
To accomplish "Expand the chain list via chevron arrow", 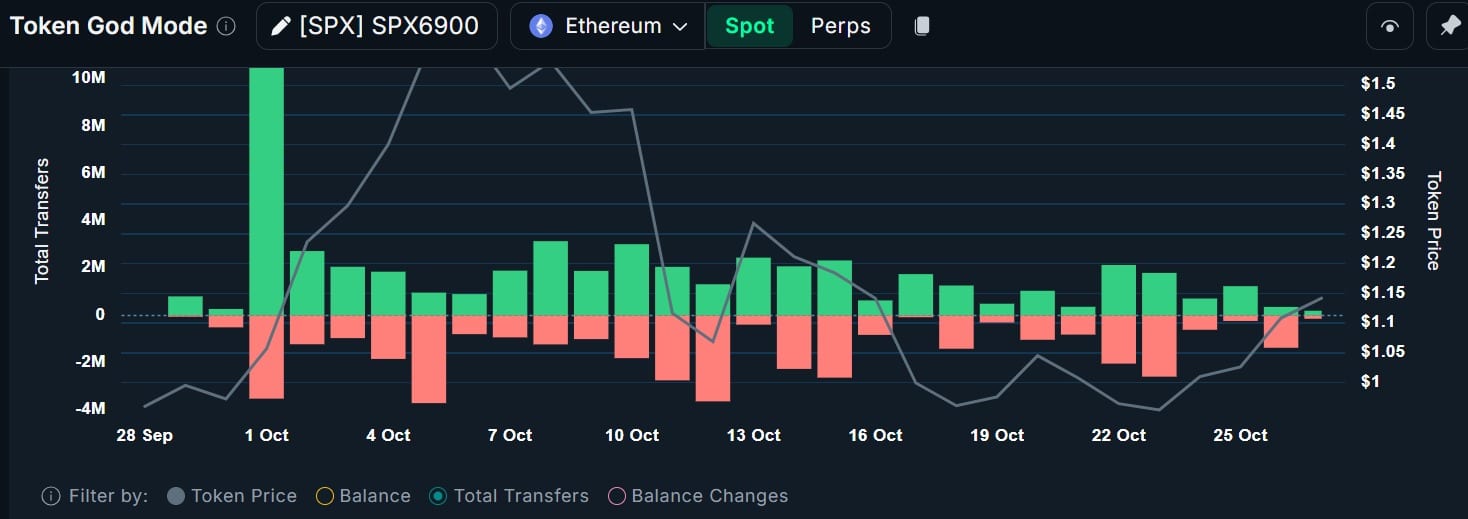I will [x=680, y=27].
